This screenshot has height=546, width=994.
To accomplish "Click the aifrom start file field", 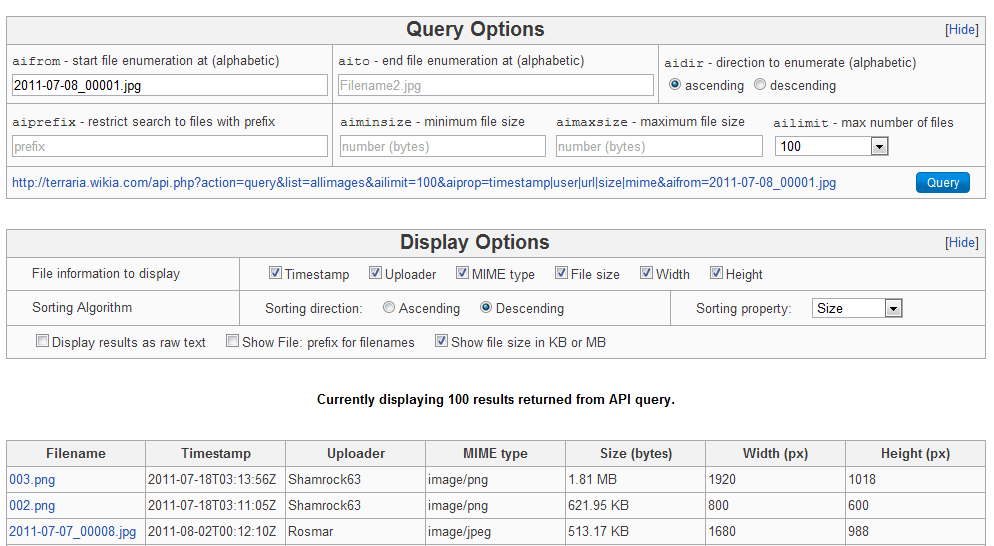I will pos(170,85).
